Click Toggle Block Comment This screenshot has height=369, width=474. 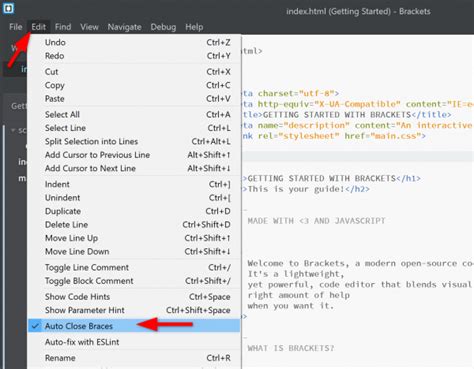pos(134,281)
